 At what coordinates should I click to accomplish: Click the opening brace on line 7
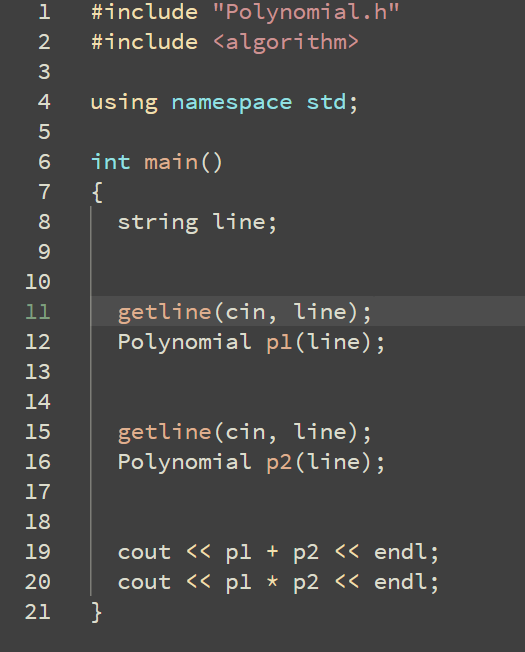(x=97, y=193)
